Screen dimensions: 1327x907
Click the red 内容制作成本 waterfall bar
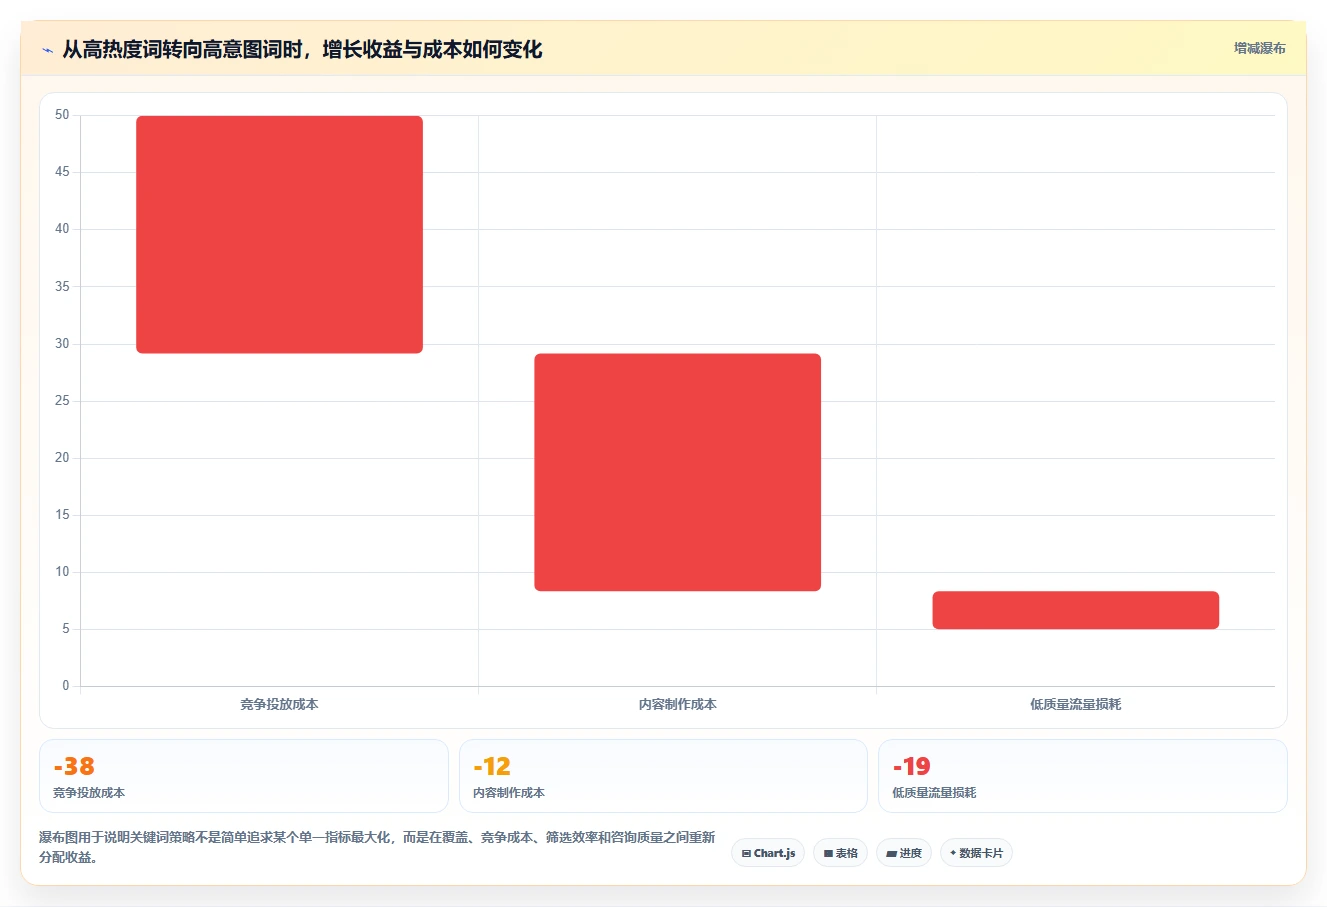click(x=677, y=472)
